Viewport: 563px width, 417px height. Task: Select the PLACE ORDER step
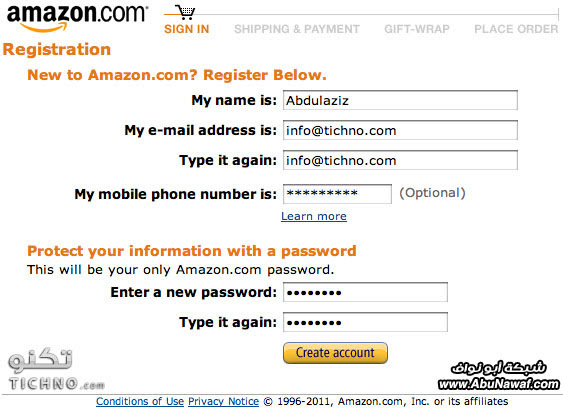pos(516,29)
